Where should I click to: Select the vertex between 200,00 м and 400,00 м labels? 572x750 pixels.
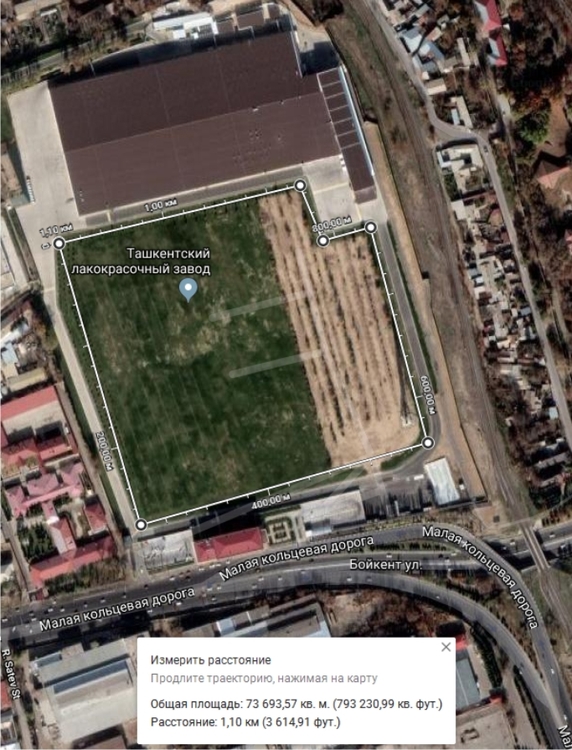[141, 525]
